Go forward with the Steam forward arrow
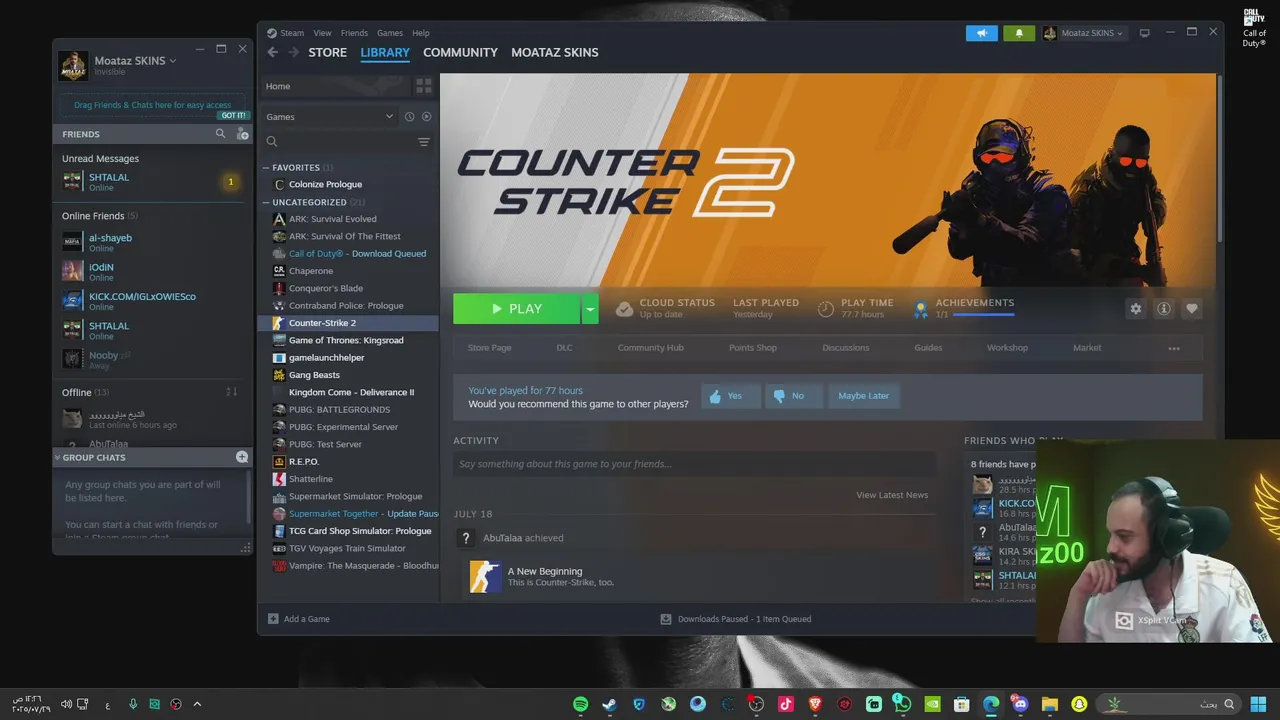The height and width of the screenshot is (720, 1280). coord(294,52)
